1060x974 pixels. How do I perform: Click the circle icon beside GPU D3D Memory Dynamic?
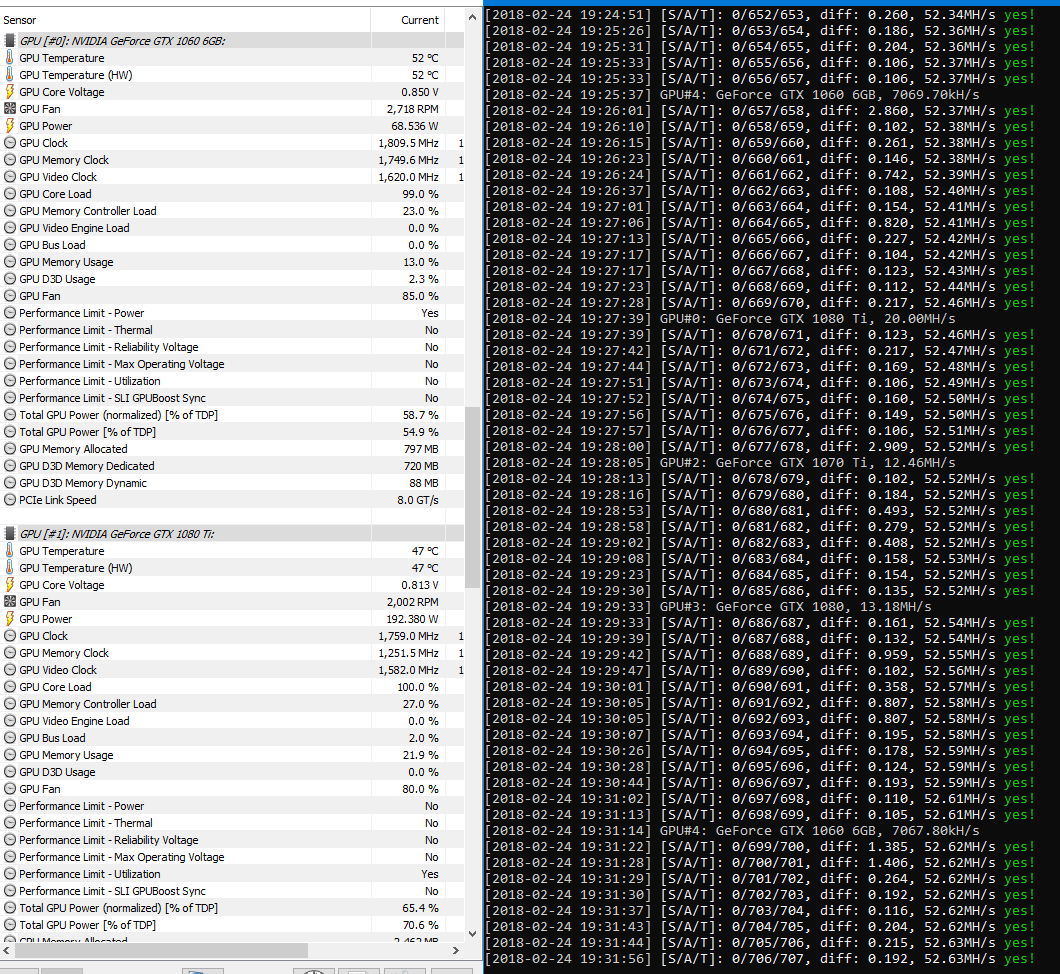click(9, 483)
